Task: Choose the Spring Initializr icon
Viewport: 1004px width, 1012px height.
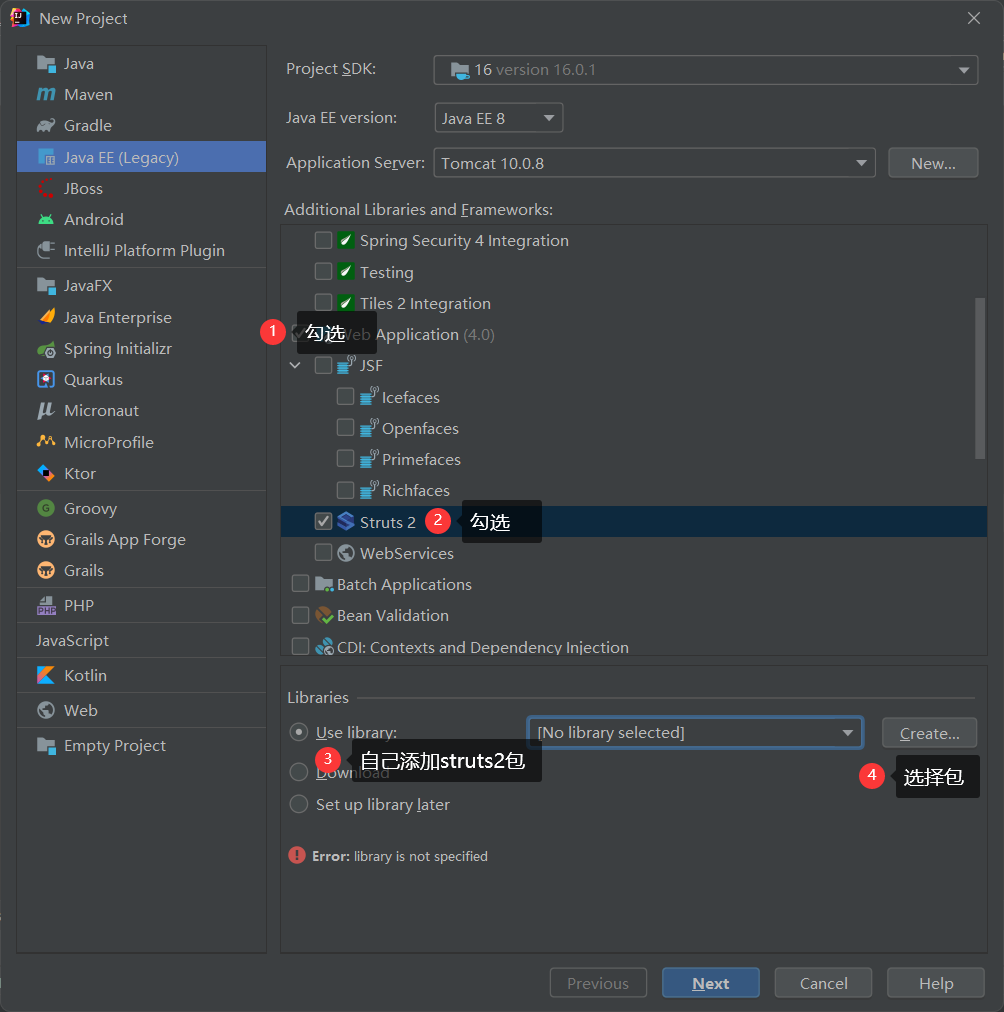Action: pos(46,349)
